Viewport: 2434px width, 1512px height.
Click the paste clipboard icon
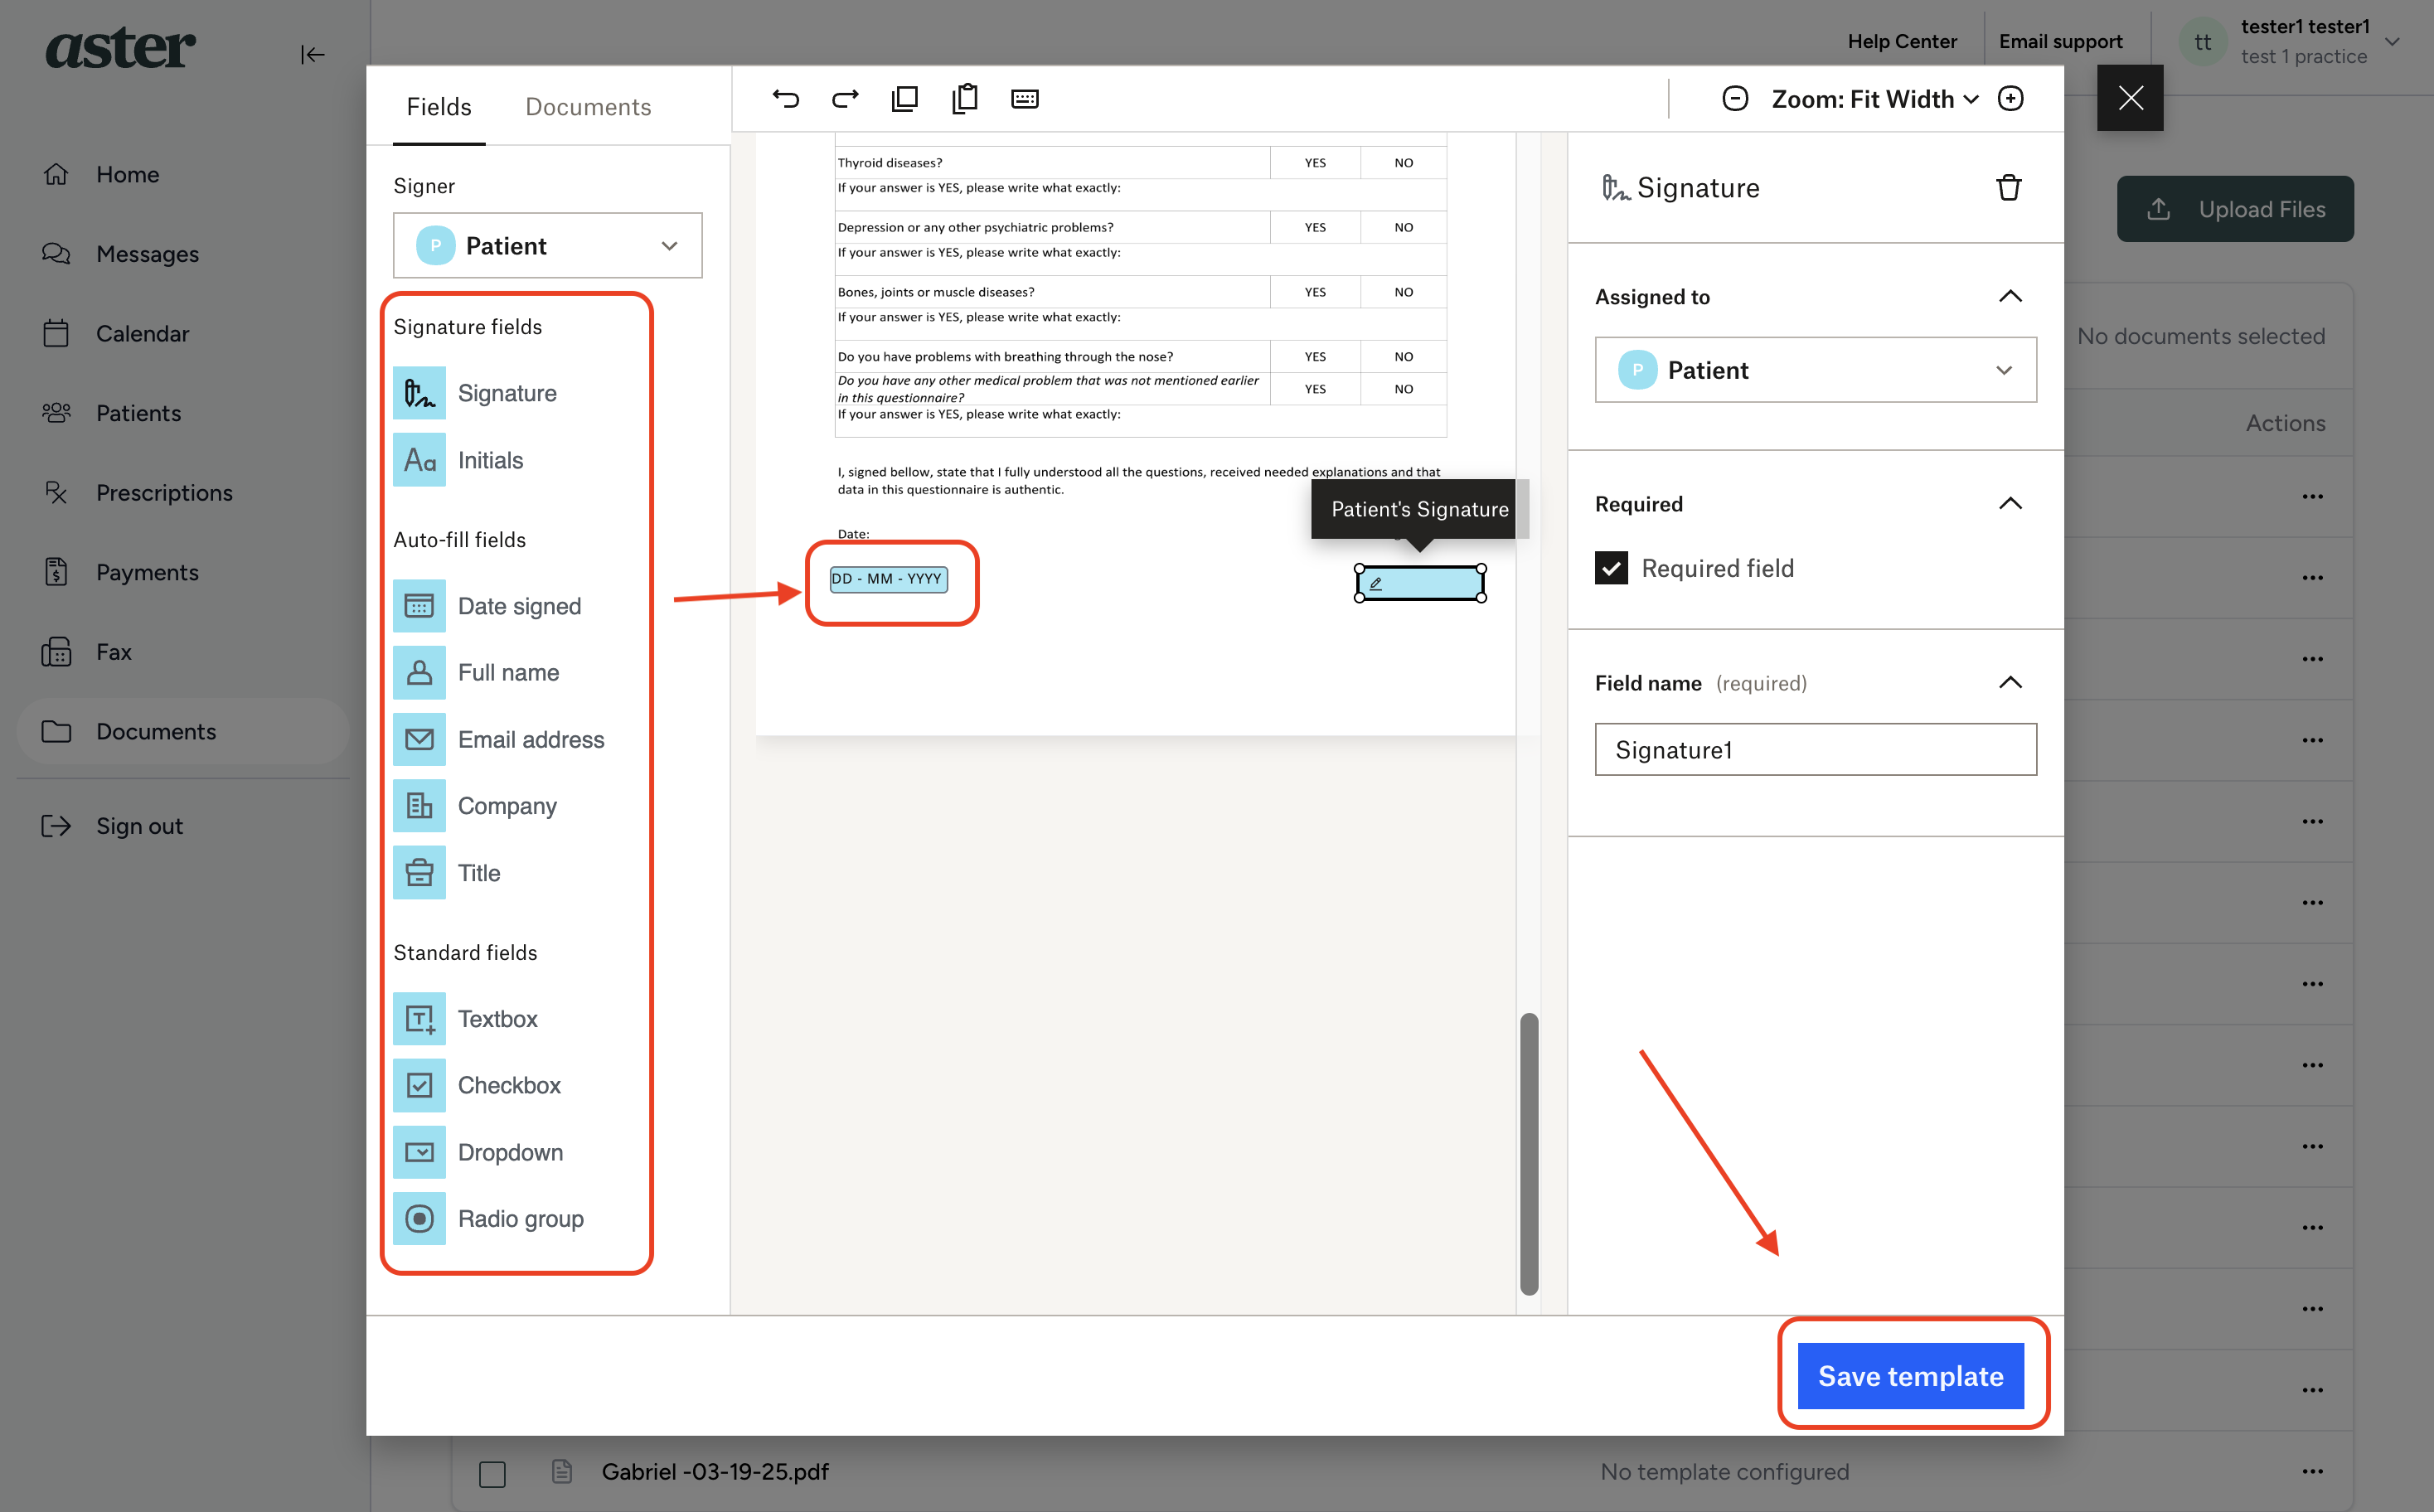point(965,98)
